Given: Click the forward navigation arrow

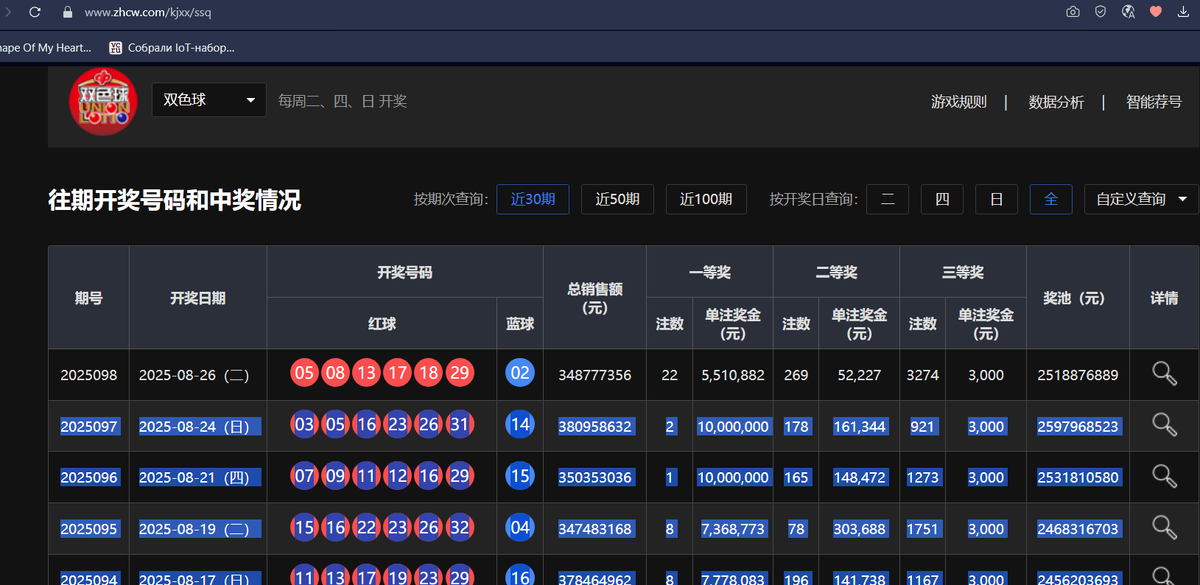Looking at the screenshot, I should click(8, 12).
